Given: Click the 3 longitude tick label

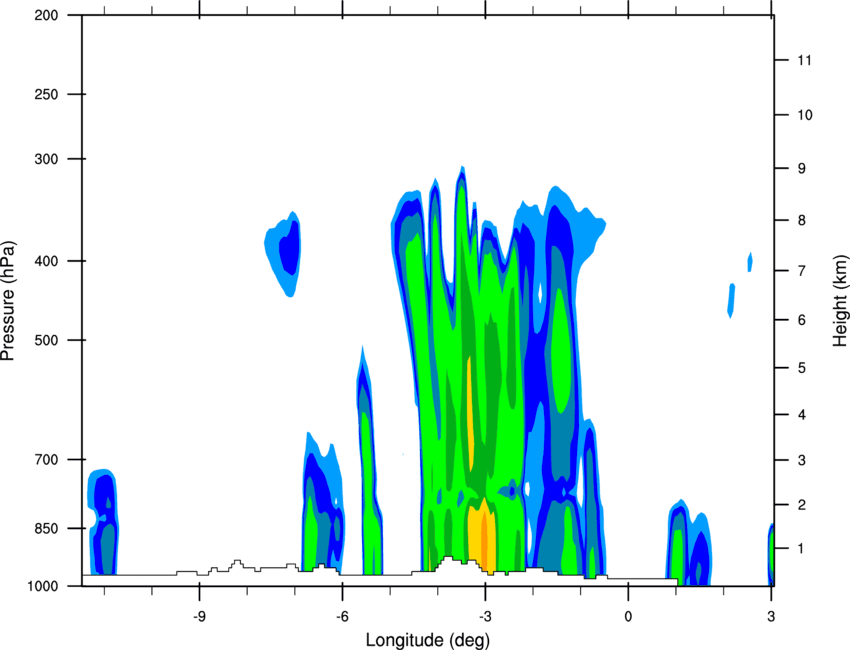Looking at the screenshot, I should [771, 617].
